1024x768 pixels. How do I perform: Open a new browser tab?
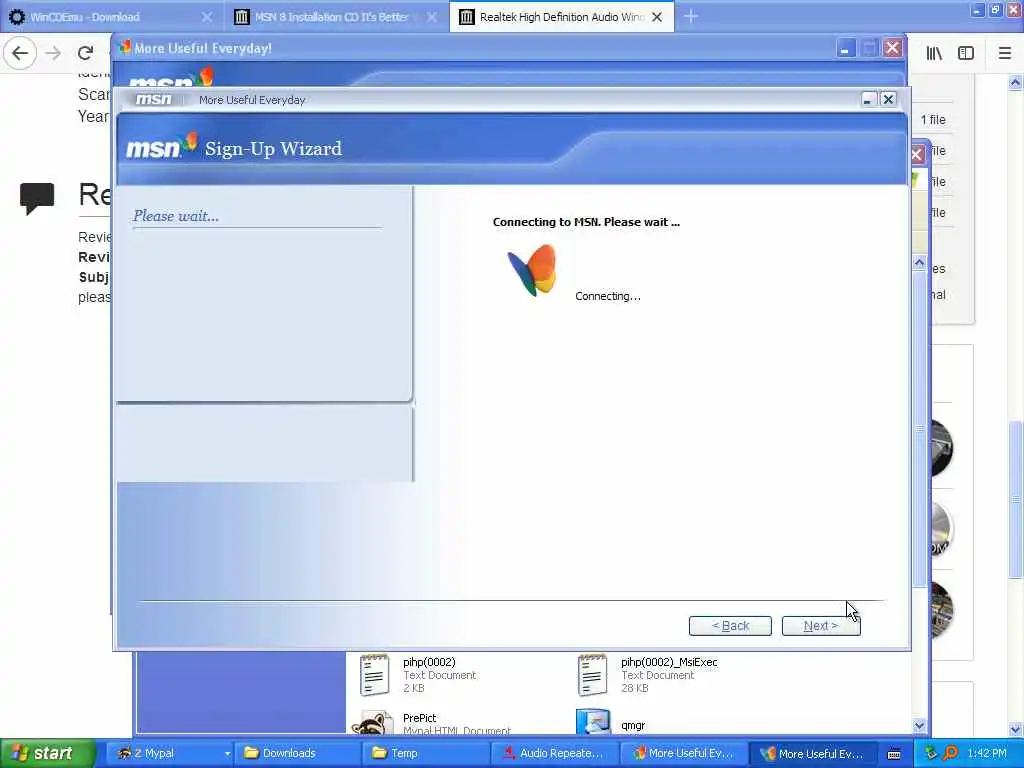click(691, 17)
